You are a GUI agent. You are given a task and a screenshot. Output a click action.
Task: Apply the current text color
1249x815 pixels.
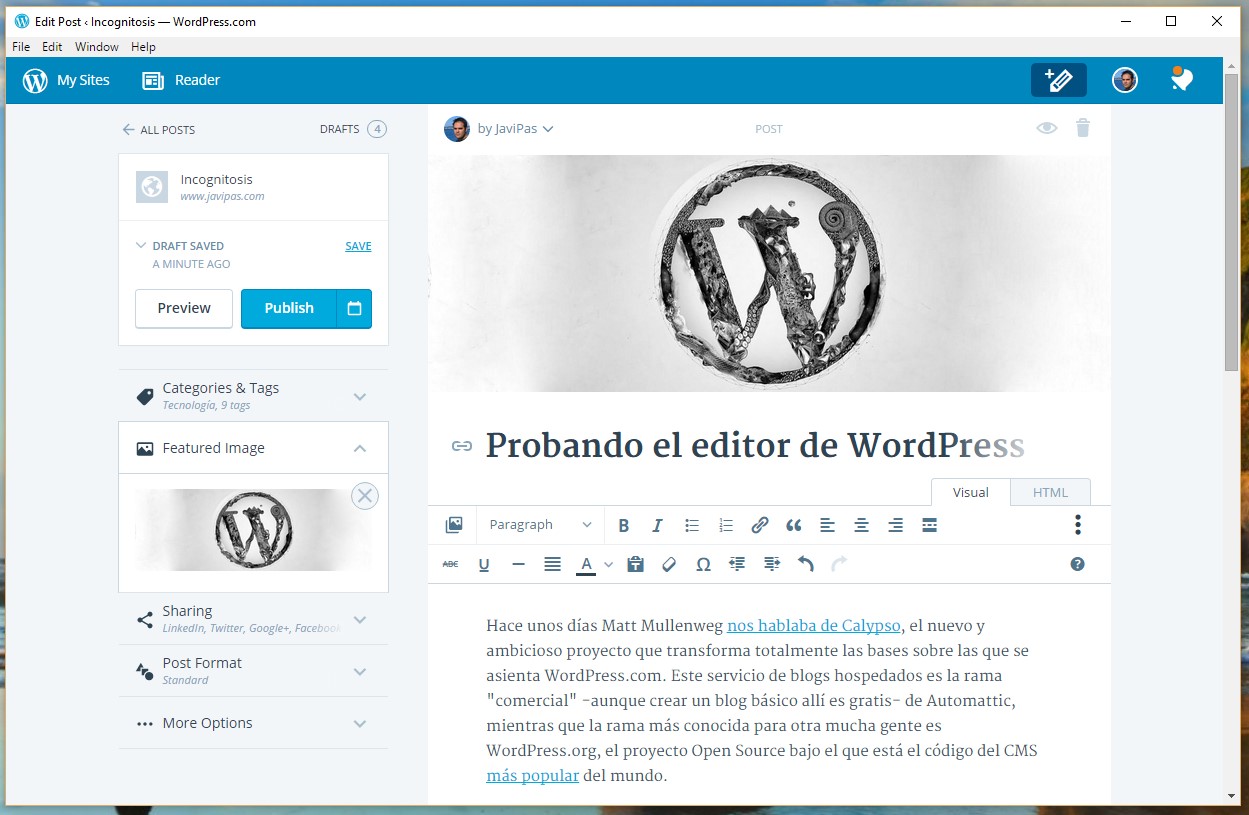tap(586, 565)
